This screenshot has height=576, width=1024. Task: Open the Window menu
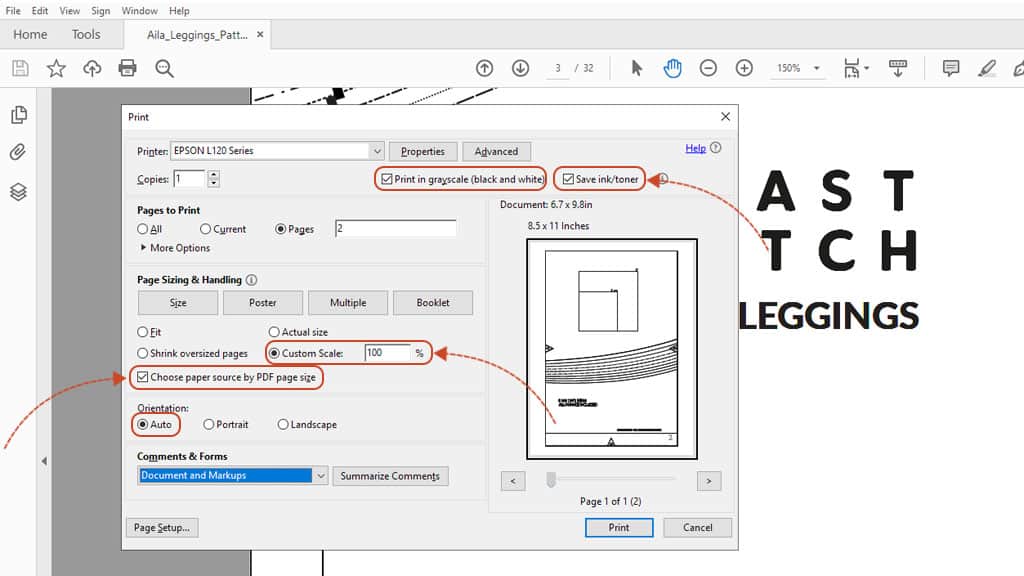coord(139,11)
